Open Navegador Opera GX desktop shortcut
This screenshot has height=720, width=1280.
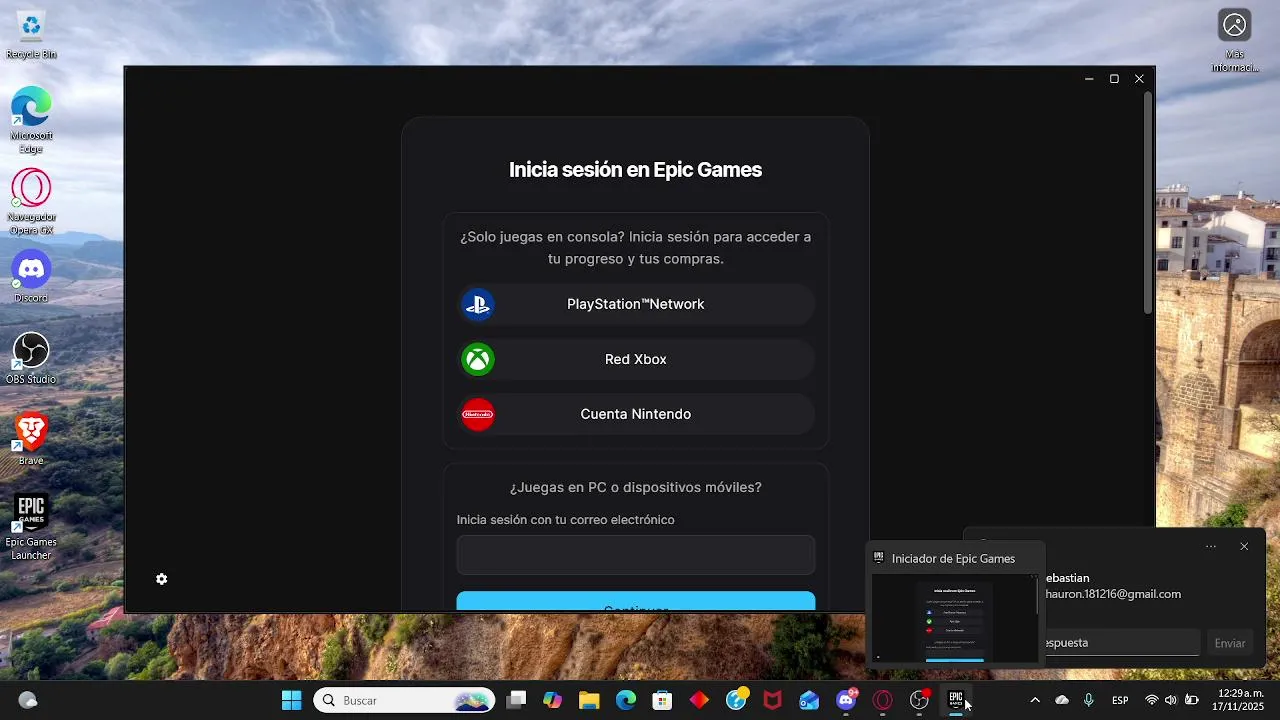click(x=31, y=203)
